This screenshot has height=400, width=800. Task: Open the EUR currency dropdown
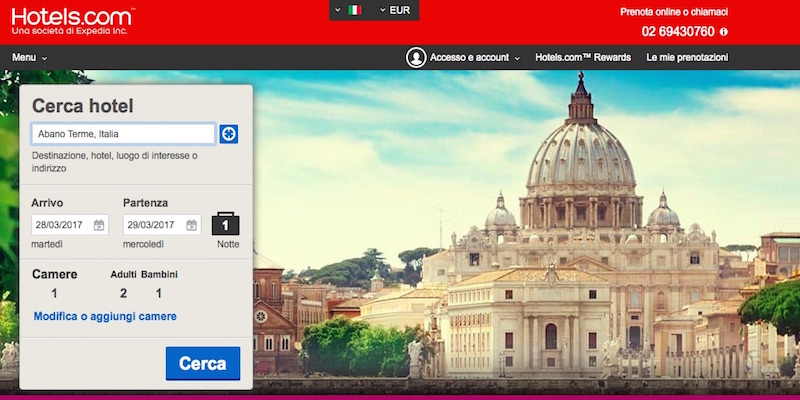pyautogui.click(x=395, y=10)
